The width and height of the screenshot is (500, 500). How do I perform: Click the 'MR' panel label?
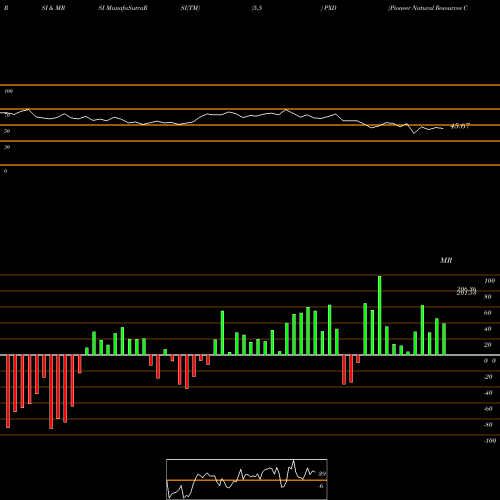tap(446, 260)
